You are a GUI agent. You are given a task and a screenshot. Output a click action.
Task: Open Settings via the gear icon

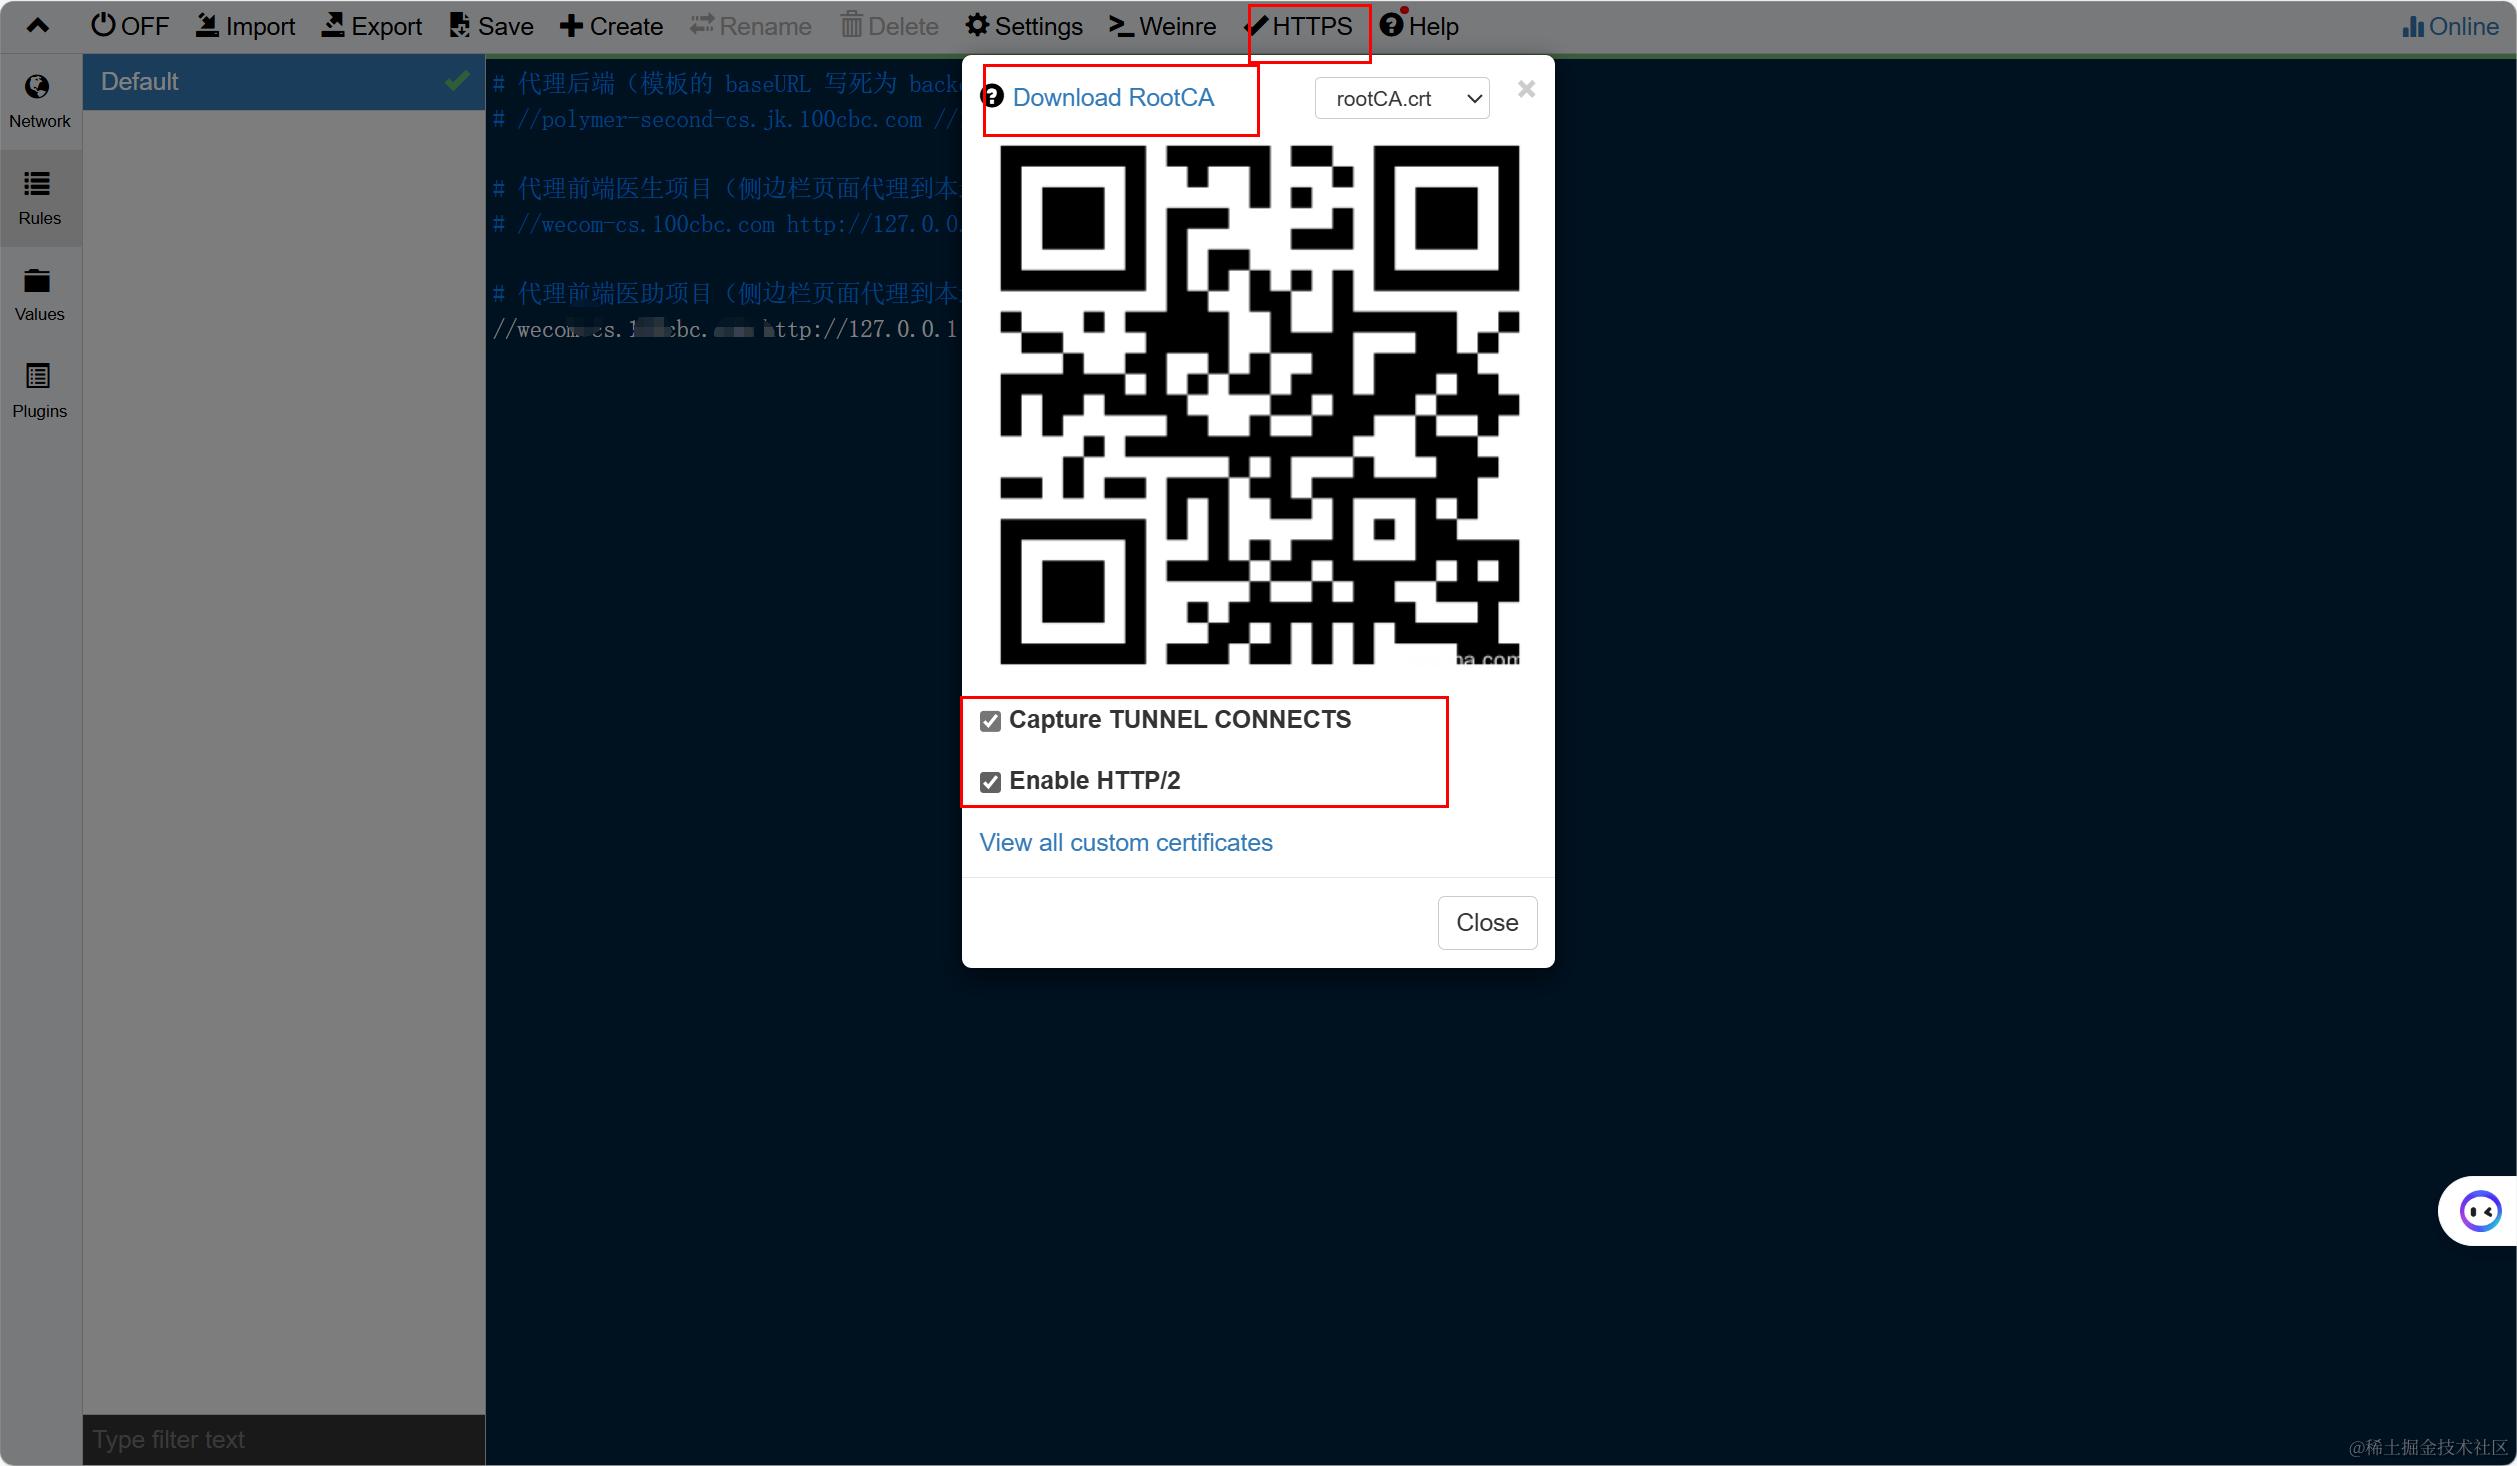[x=977, y=25]
